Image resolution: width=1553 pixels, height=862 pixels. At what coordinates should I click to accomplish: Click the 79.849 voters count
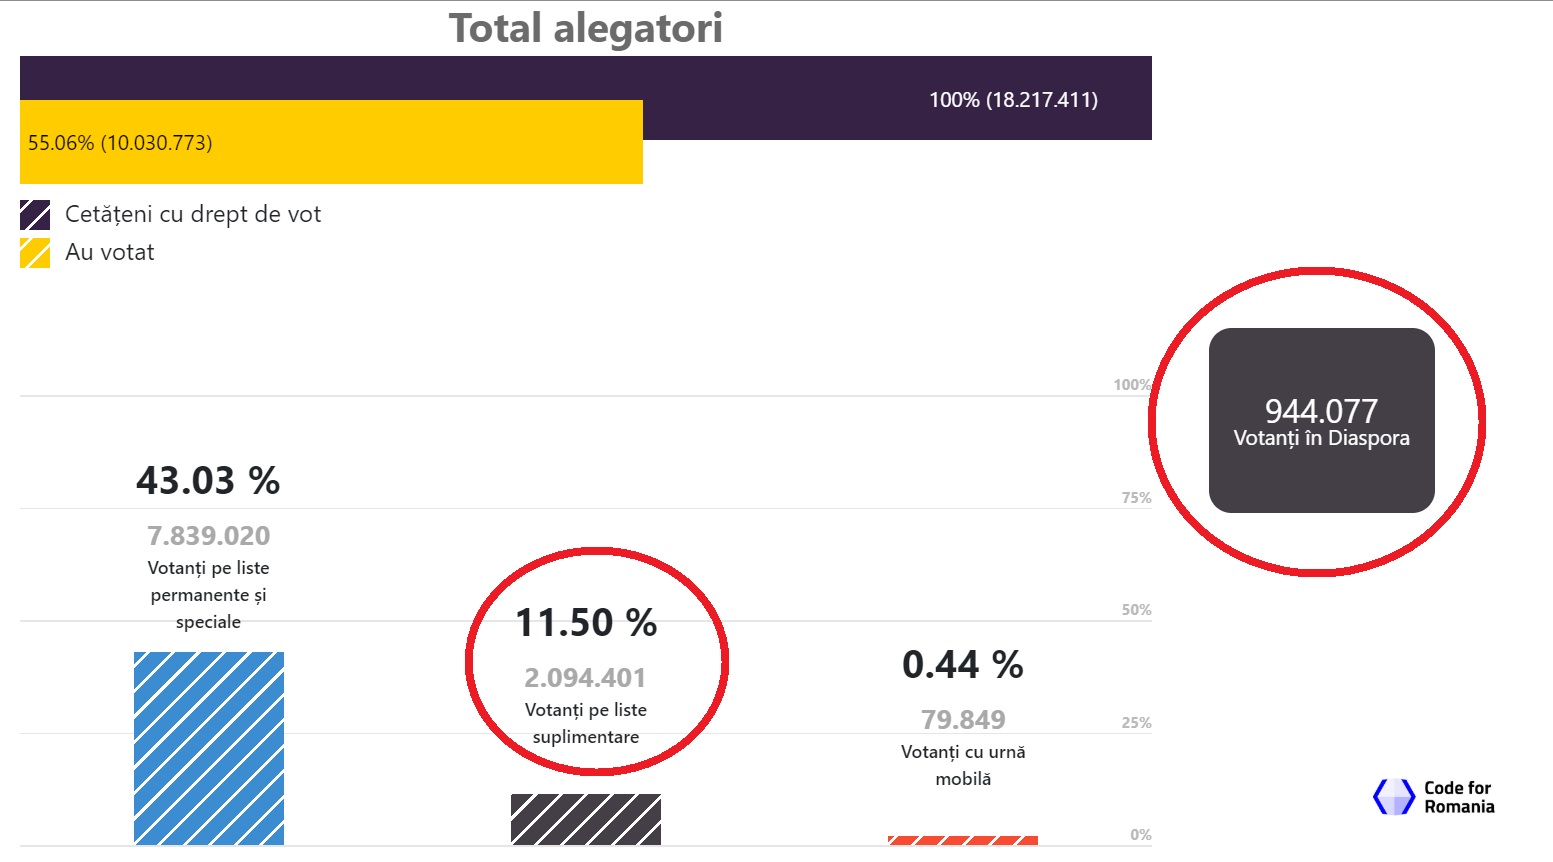click(963, 720)
